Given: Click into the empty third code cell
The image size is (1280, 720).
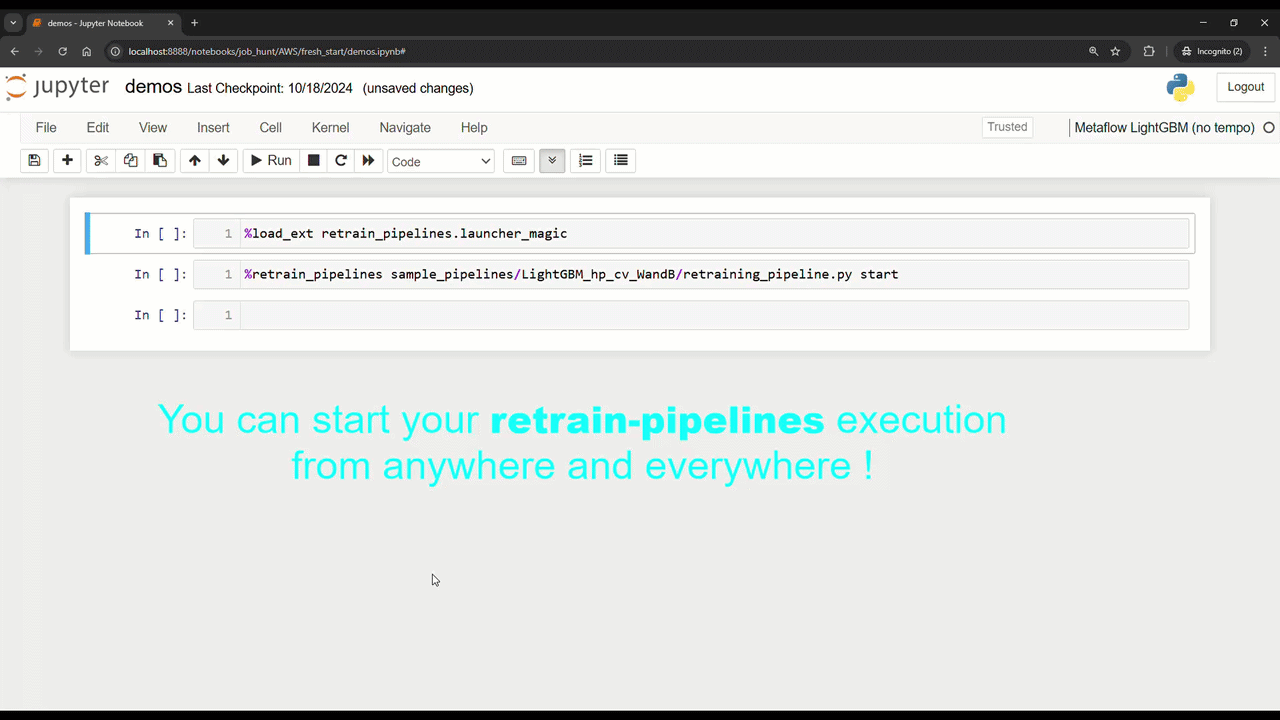Looking at the screenshot, I should (715, 315).
